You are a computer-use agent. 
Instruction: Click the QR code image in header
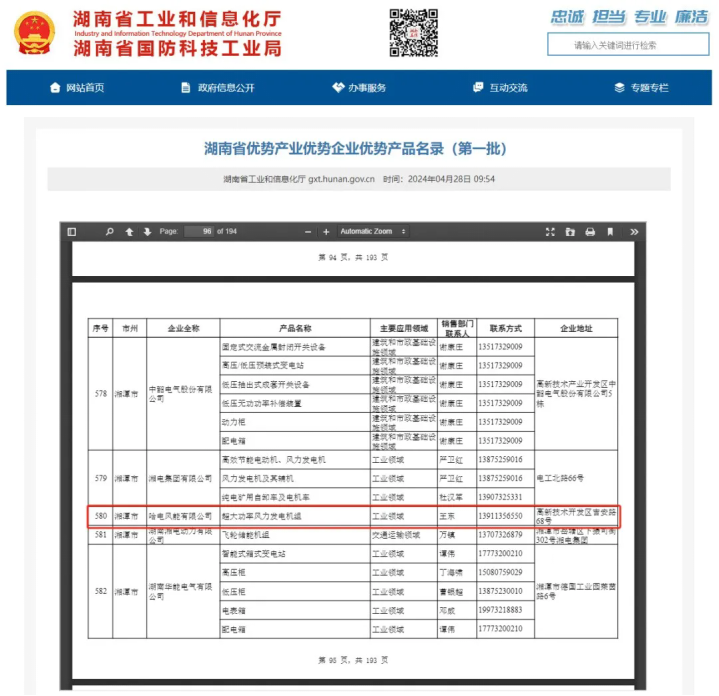point(414,32)
